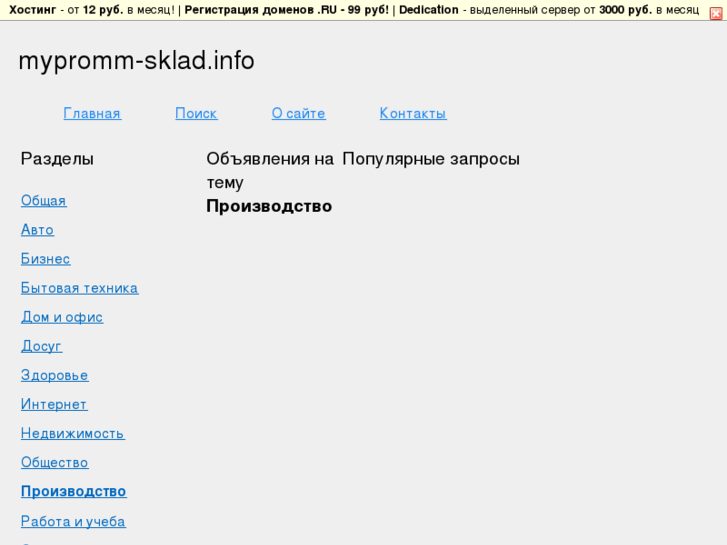
Task: Click the Объявления на тему heading
Action: (270, 171)
